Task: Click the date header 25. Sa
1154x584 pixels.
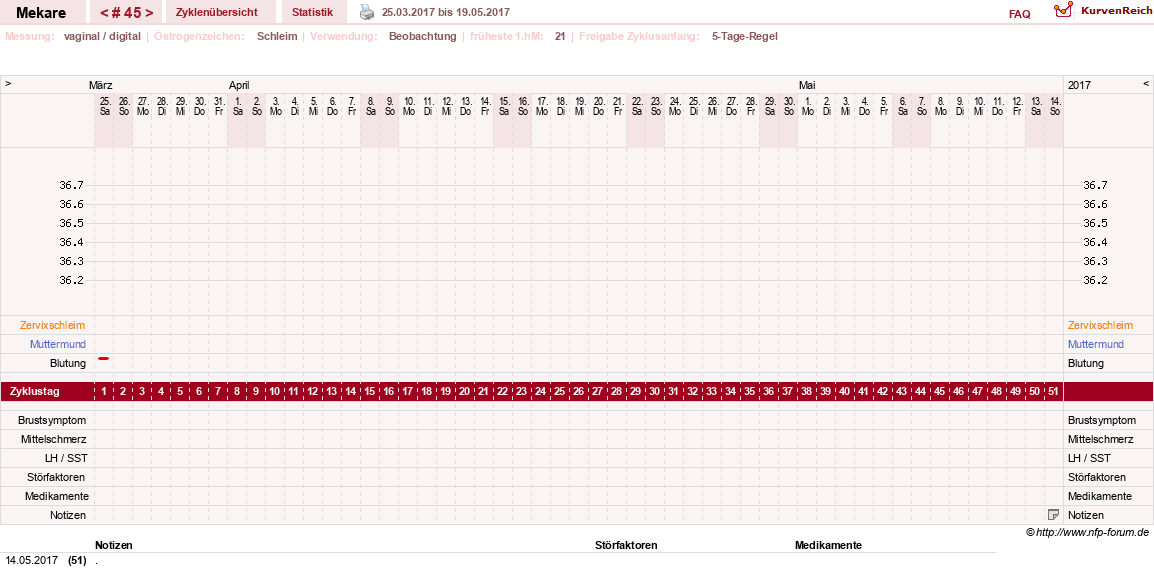Action: pos(104,105)
